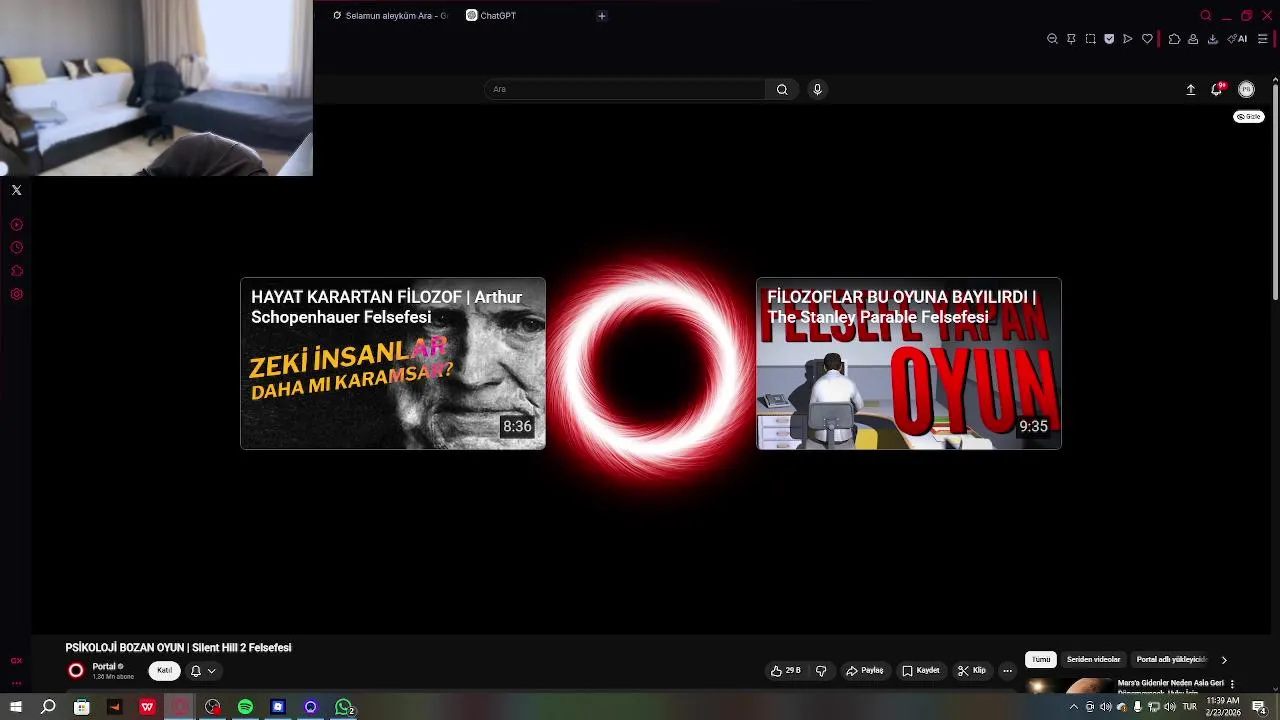This screenshot has height=720, width=1280.
Task: Select the 'Portal adlı yükleyiciden' filter chip
Action: [1171, 660]
